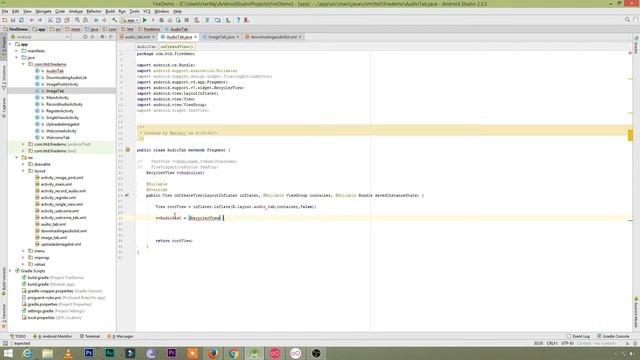Open the Android project view dropdown
Viewport: 640px width, 360px height.
(40, 37)
